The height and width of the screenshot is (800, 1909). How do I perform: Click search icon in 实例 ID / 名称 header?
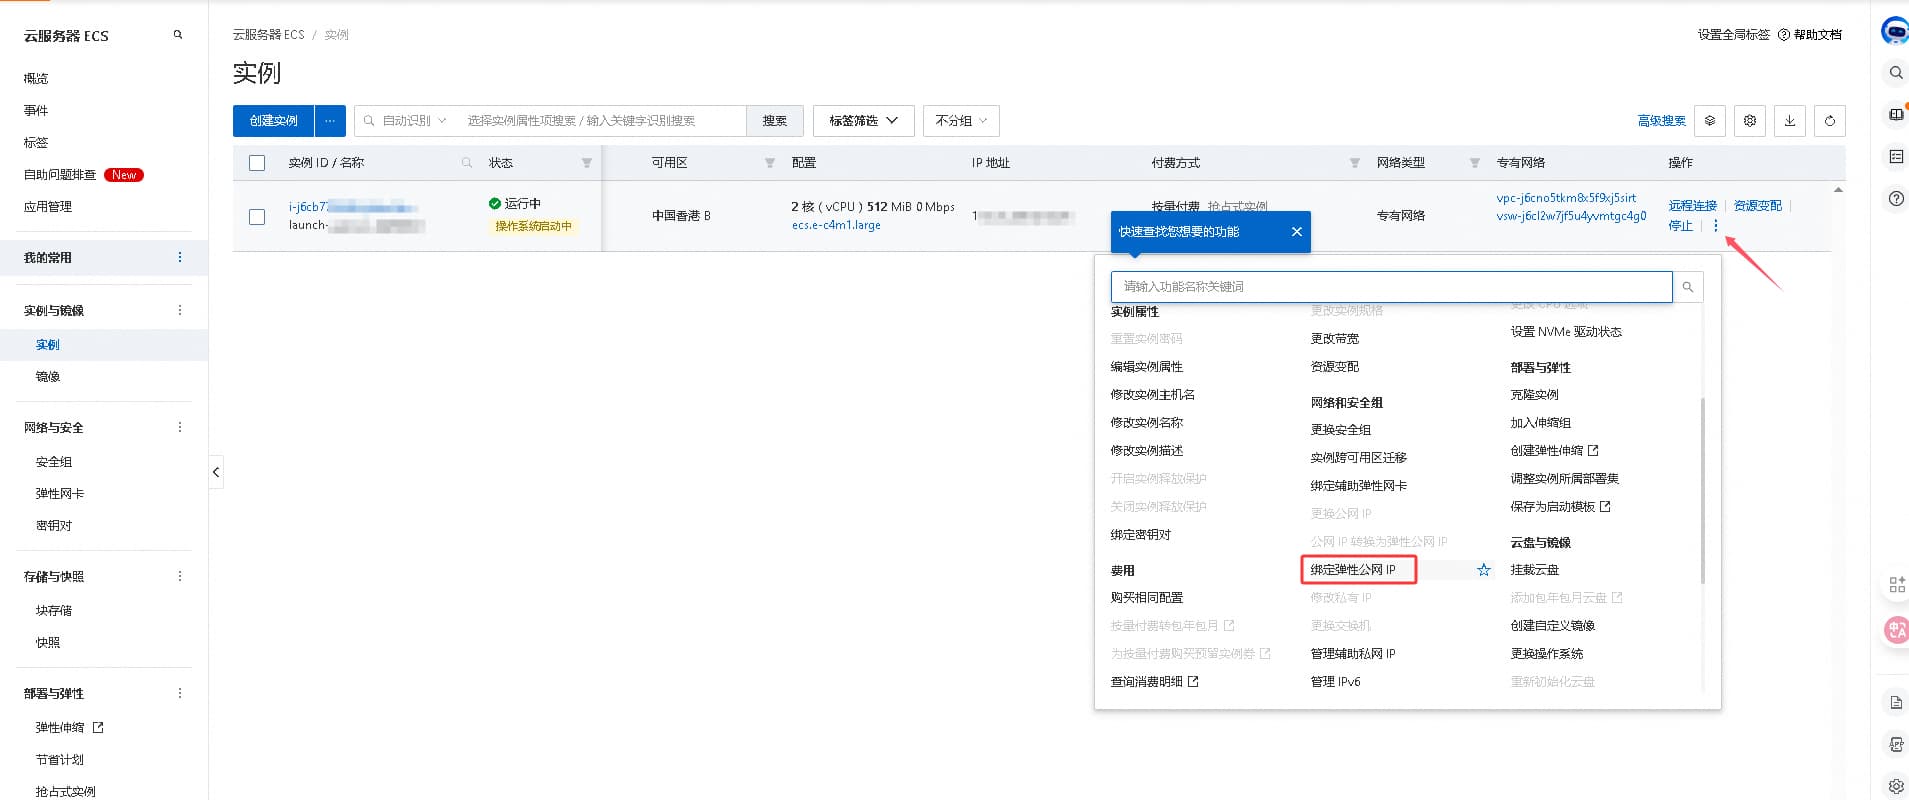[467, 163]
